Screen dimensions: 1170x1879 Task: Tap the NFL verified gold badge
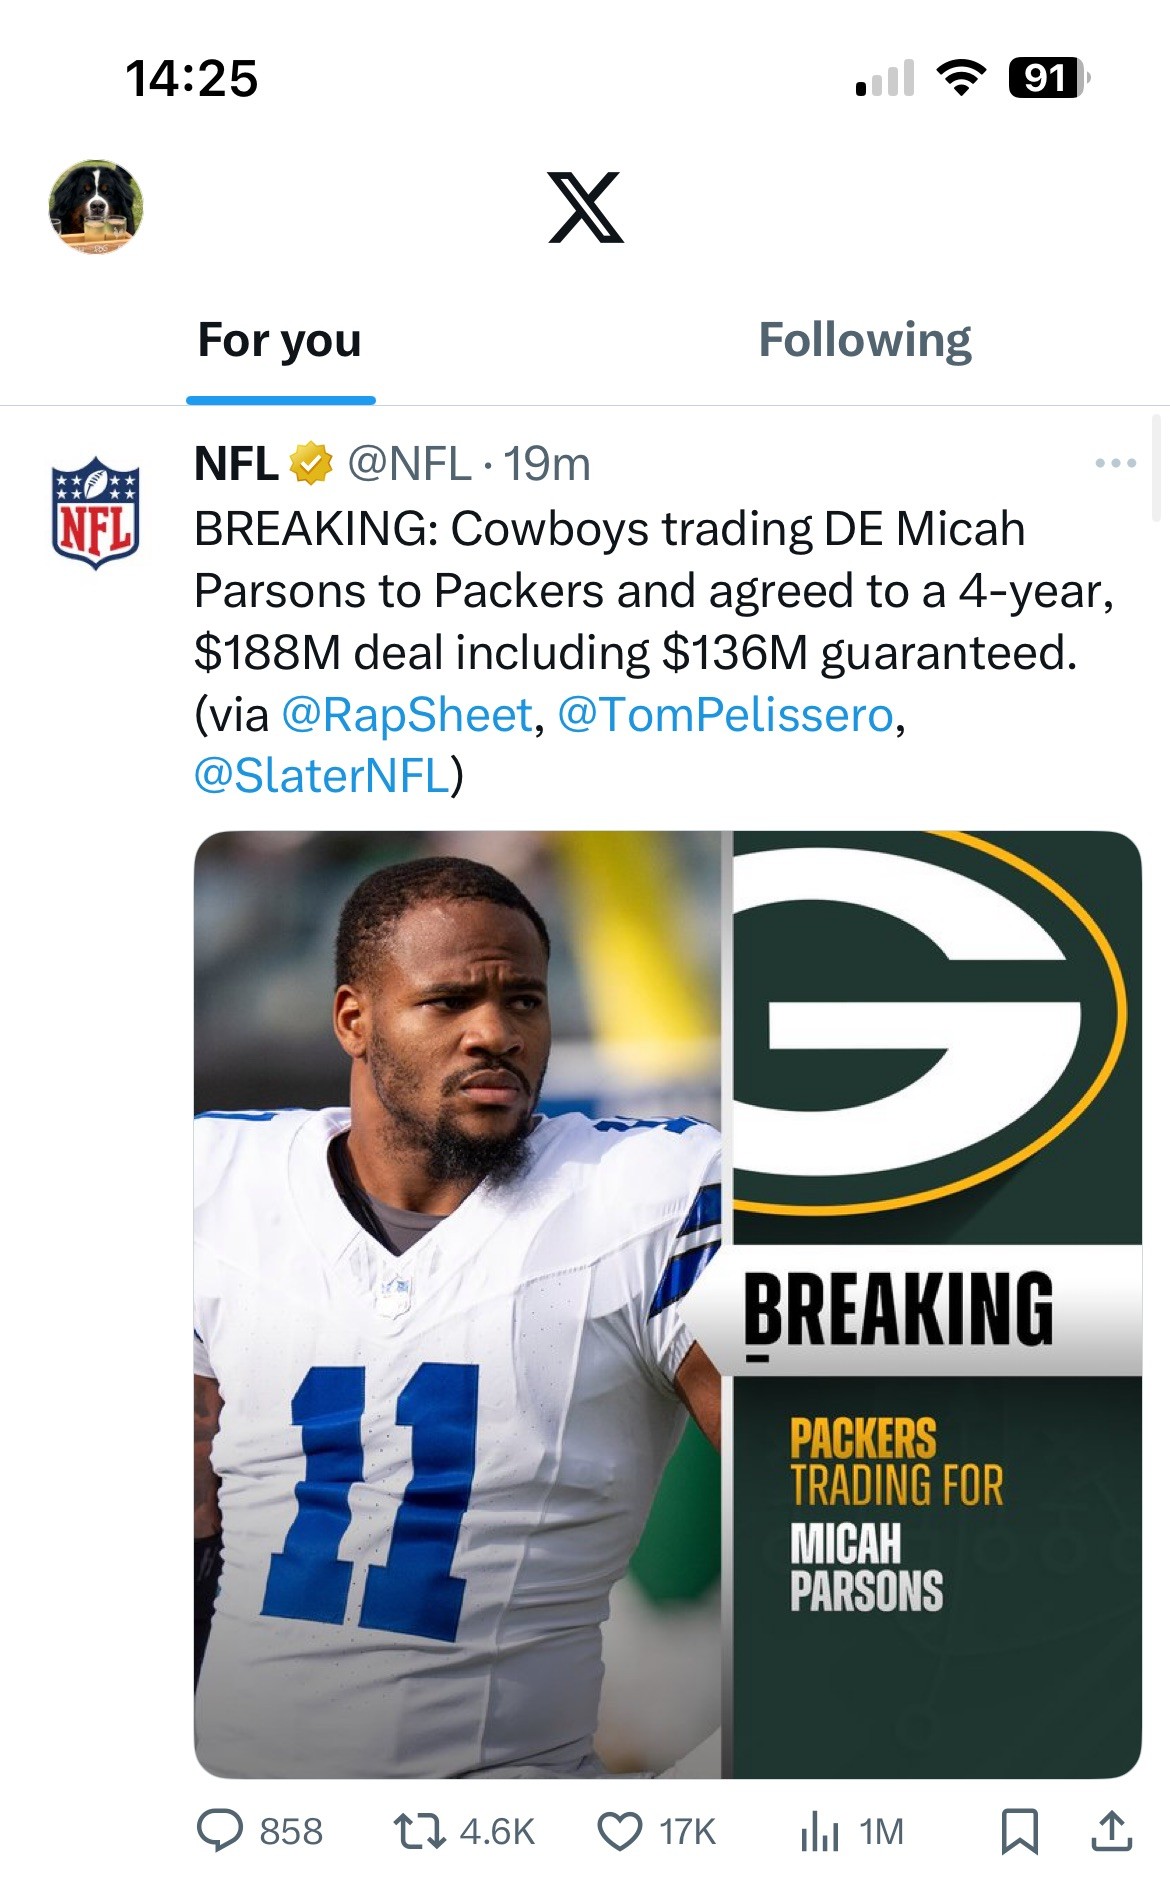coord(311,464)
